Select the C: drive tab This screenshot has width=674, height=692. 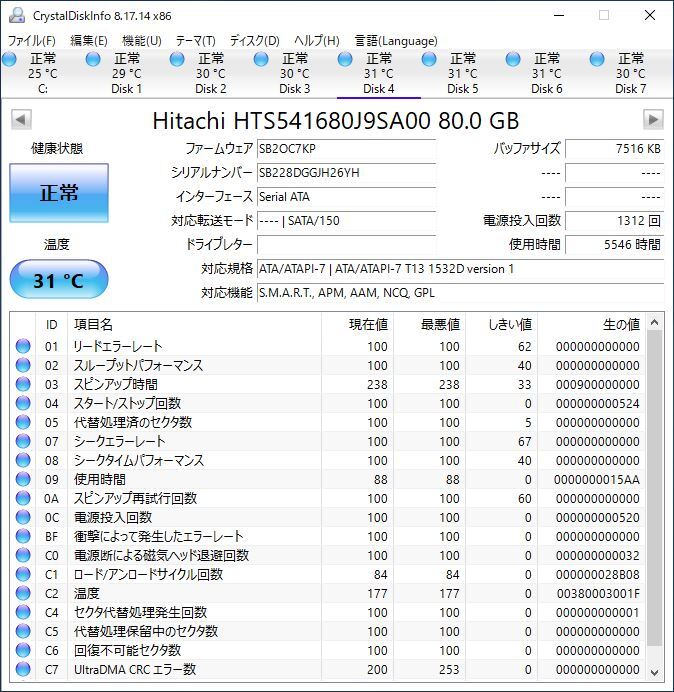coord(42,73)
